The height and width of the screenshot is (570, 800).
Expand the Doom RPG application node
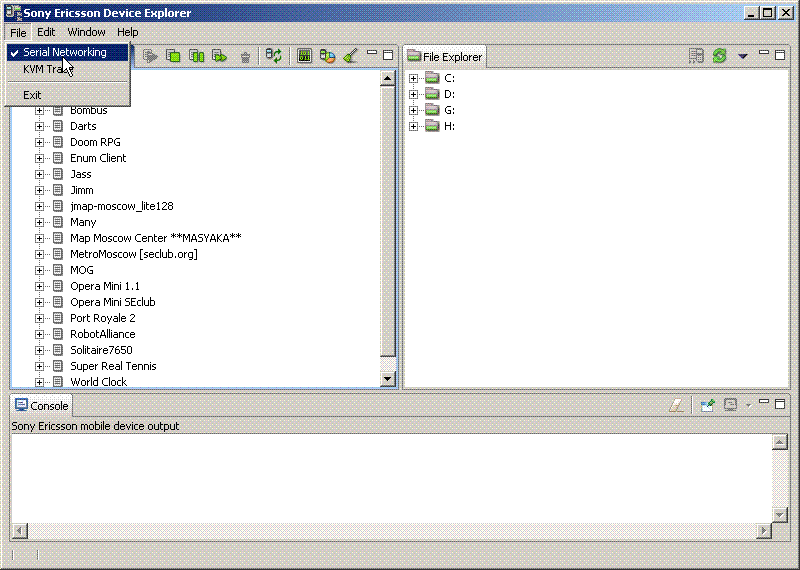tap(39, 142)
